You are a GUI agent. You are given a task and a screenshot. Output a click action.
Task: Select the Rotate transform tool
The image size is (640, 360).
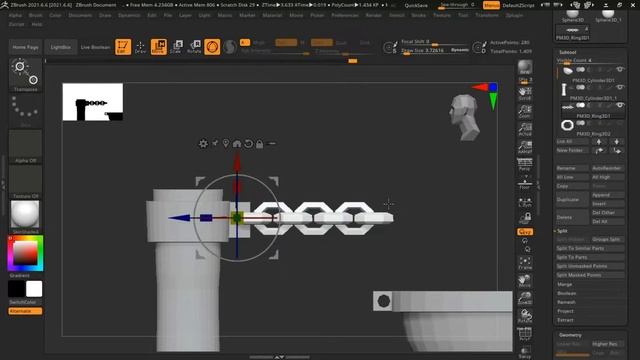[194, 47]
